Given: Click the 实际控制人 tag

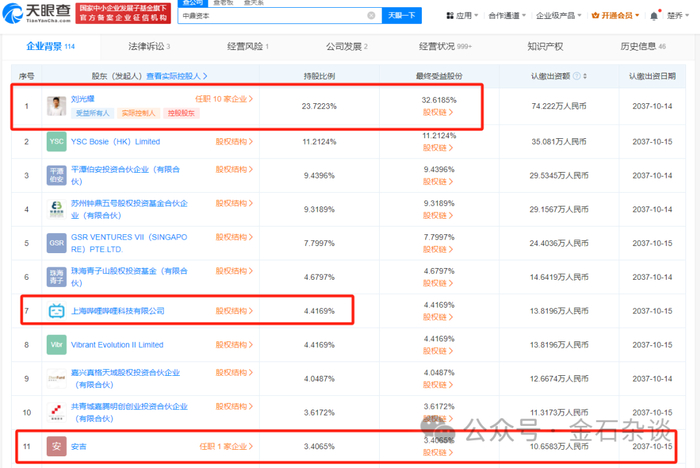Looking at the screenshot, I should 138,113.
